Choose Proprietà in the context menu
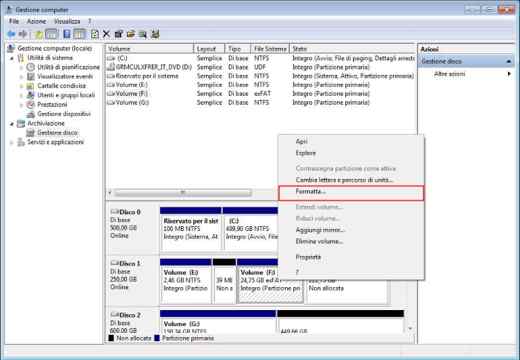This screenshot has width=520, height=360. [351, 257]
